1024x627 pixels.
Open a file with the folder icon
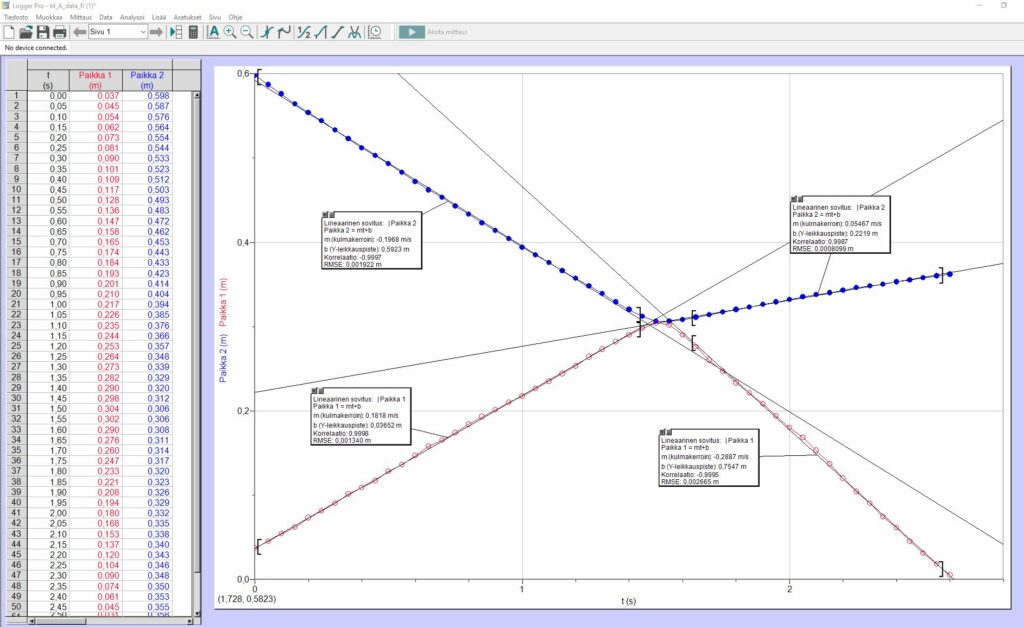(26, 32)
